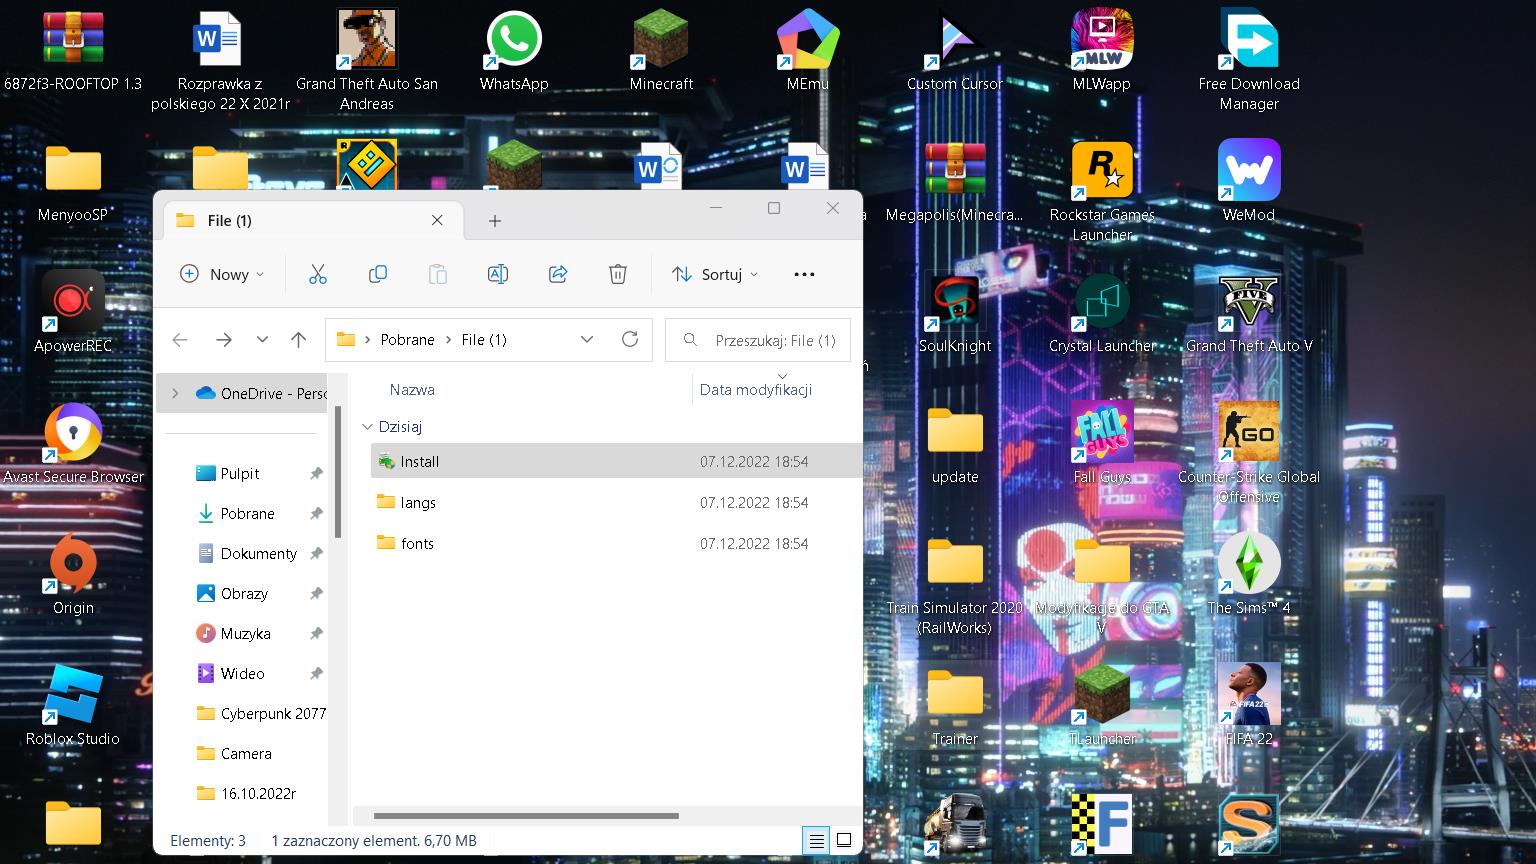
Task: Click the Rename icon in toolbar
Action: click(x=497, y=274)
